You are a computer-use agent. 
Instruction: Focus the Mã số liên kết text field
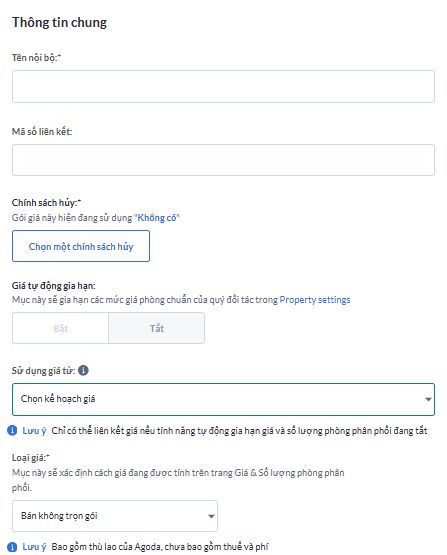[223, 160]
